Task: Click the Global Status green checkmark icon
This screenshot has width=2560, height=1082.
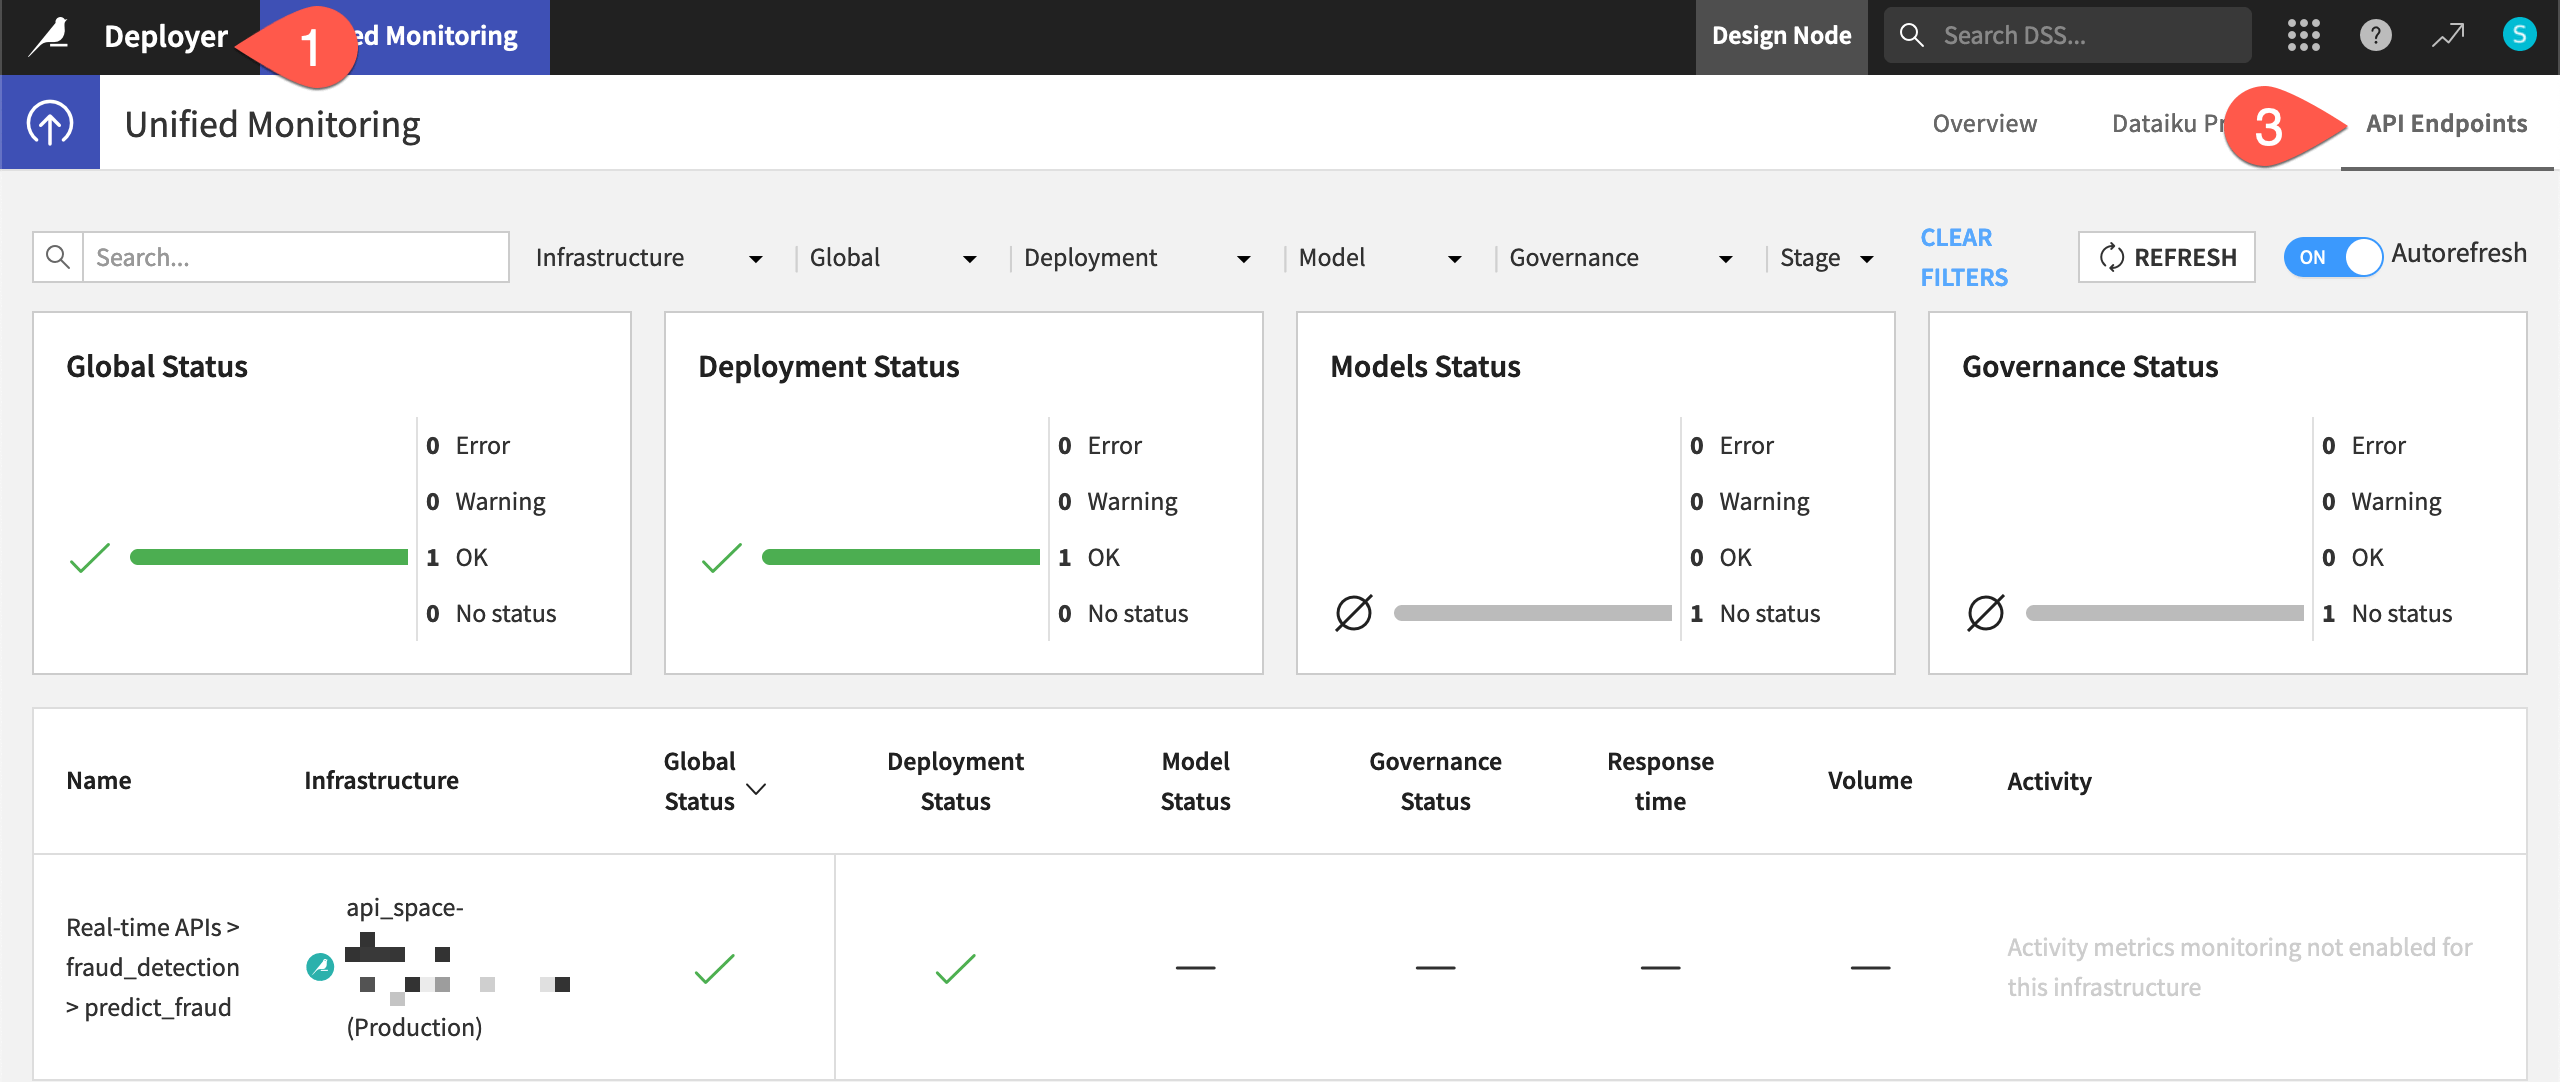Action: tap(90, 557)
